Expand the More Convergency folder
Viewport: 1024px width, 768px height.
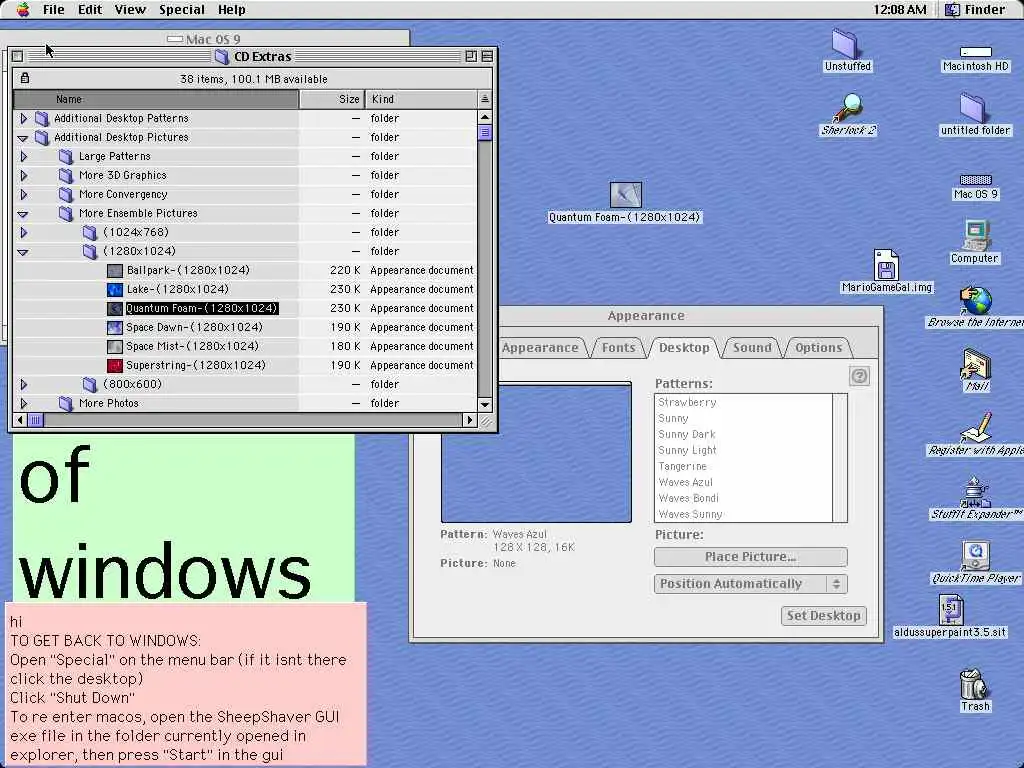pyautogui.click(x=24, y=194)
